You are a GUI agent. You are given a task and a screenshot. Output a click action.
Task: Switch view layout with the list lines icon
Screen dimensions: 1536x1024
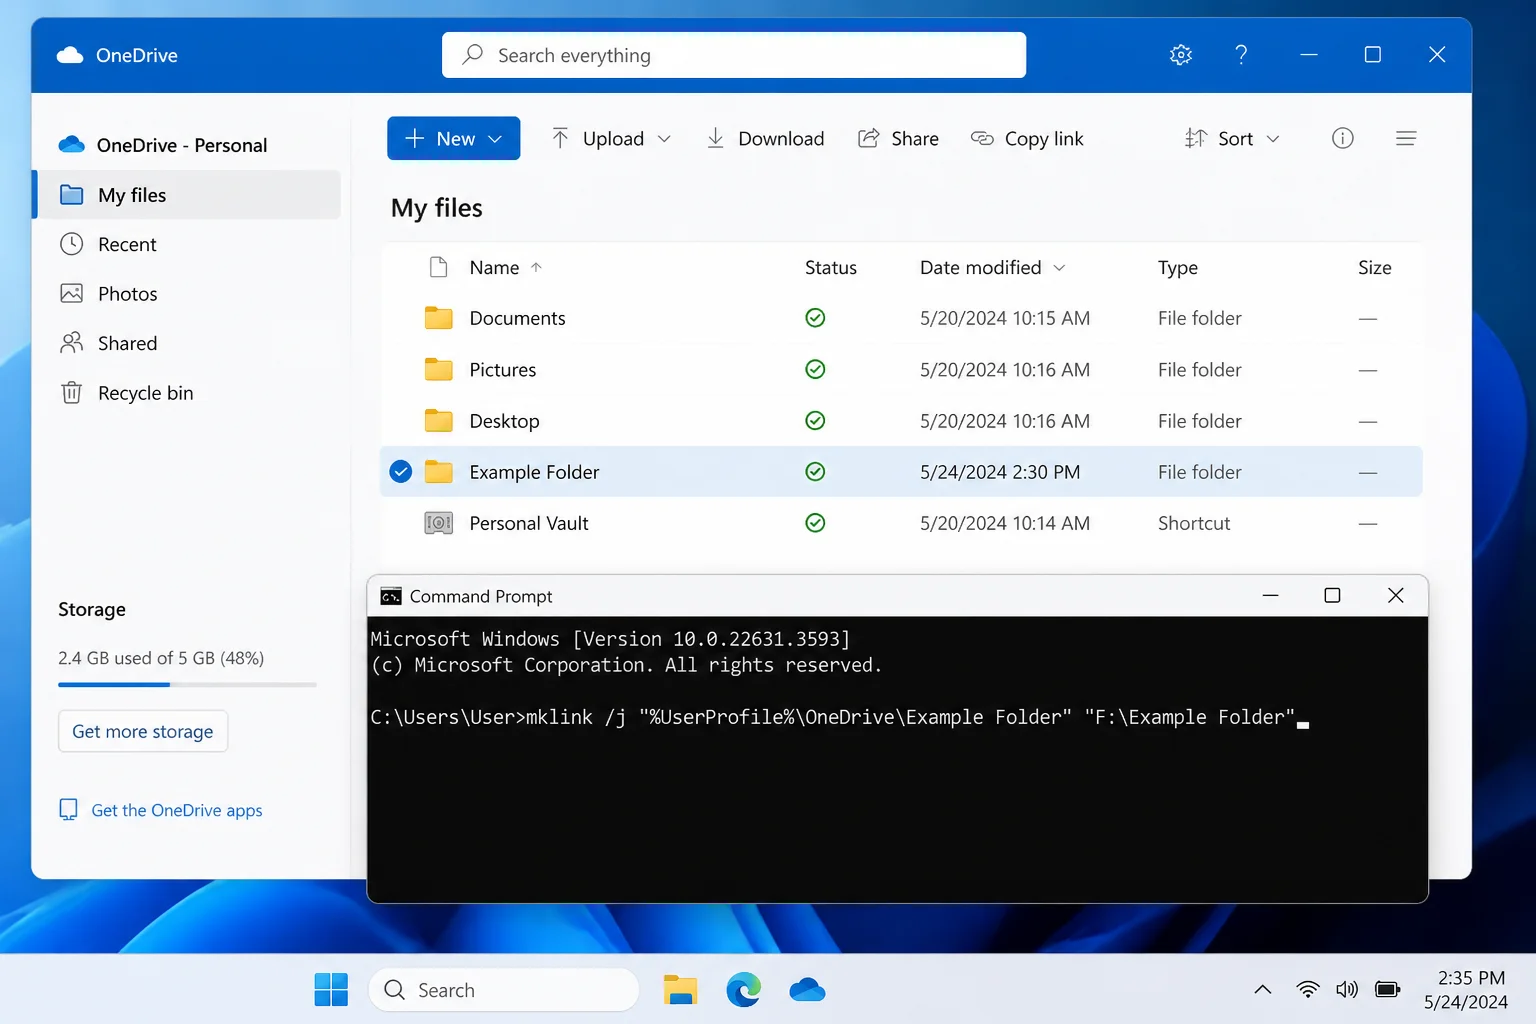[x=1406, y=138]
